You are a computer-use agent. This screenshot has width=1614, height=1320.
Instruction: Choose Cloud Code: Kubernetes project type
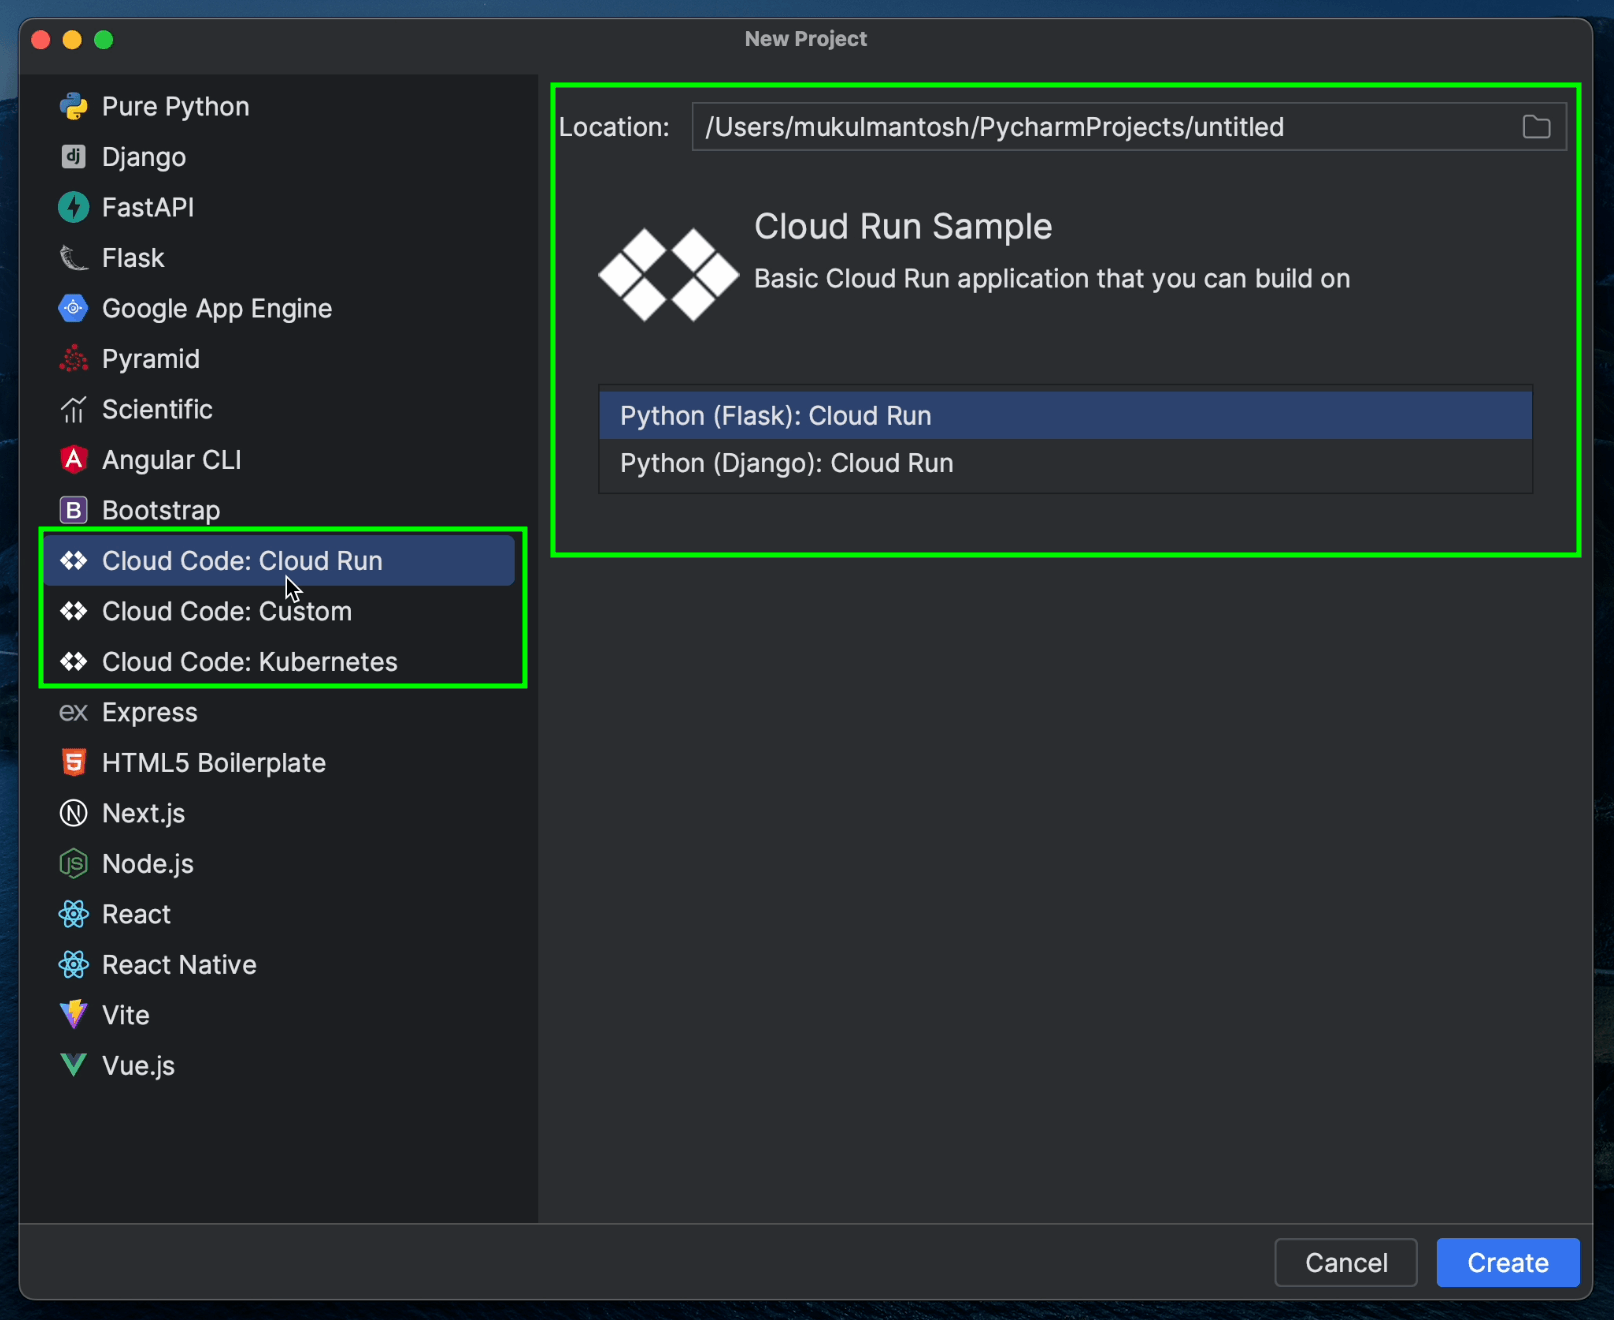(249, 662)
